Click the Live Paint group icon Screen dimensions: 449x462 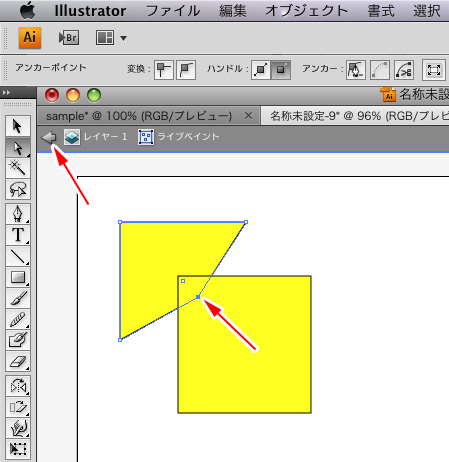(x=146, y=137)
